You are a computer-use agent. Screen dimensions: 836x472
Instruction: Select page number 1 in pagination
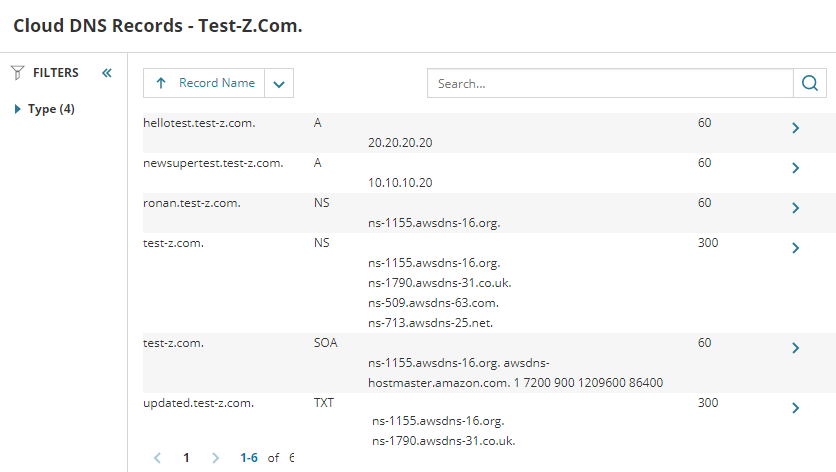(186, 458)
